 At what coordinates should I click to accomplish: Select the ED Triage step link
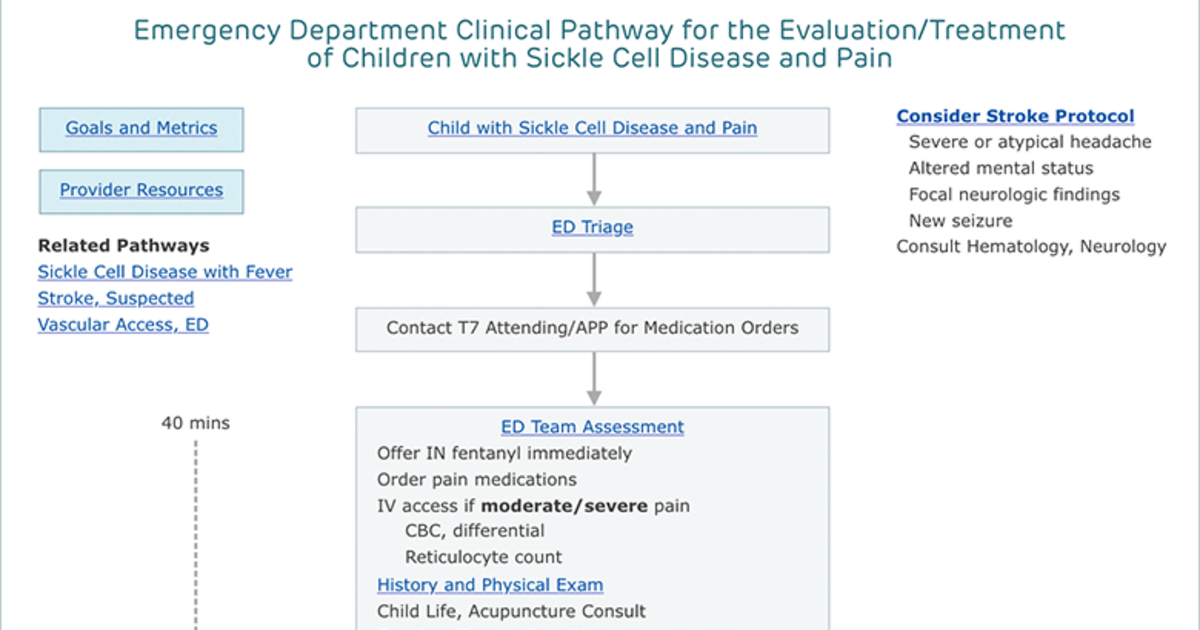592,228
